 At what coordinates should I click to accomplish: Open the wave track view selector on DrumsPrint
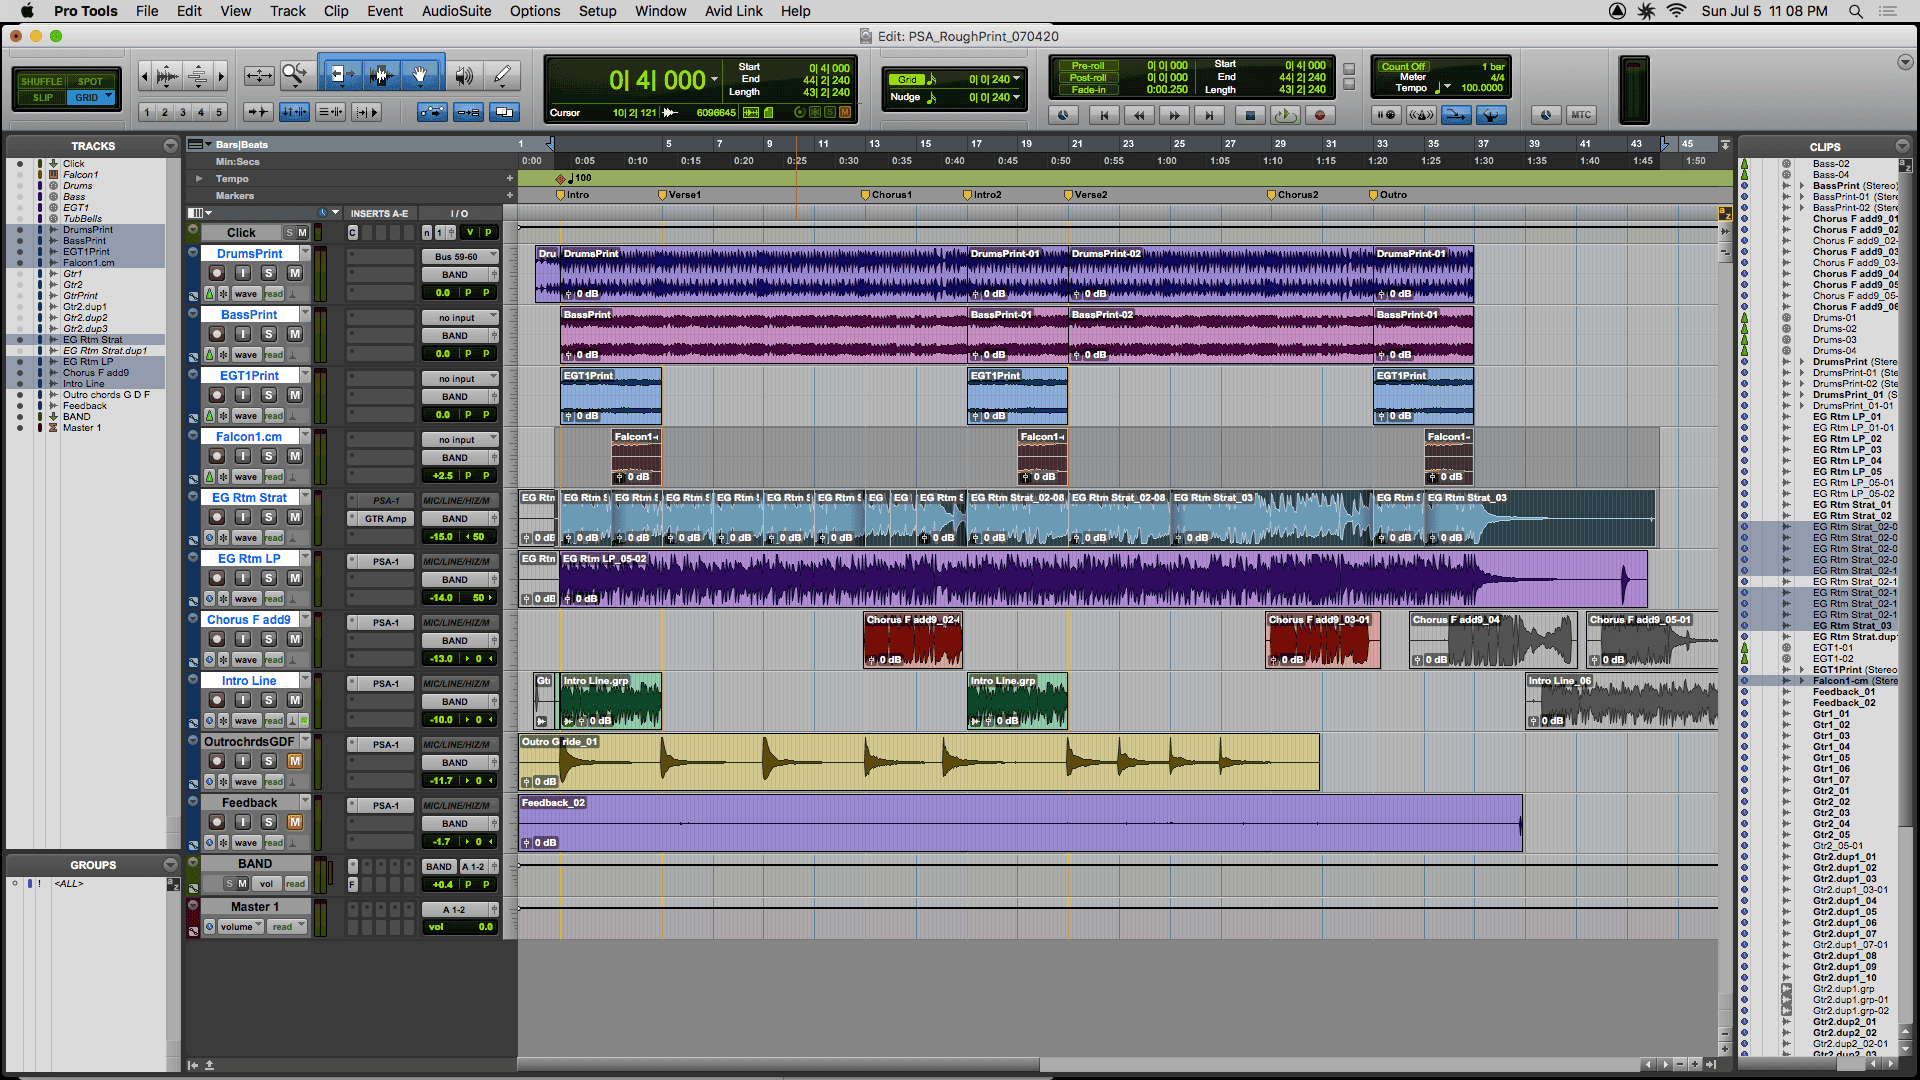tap(245, 293)
